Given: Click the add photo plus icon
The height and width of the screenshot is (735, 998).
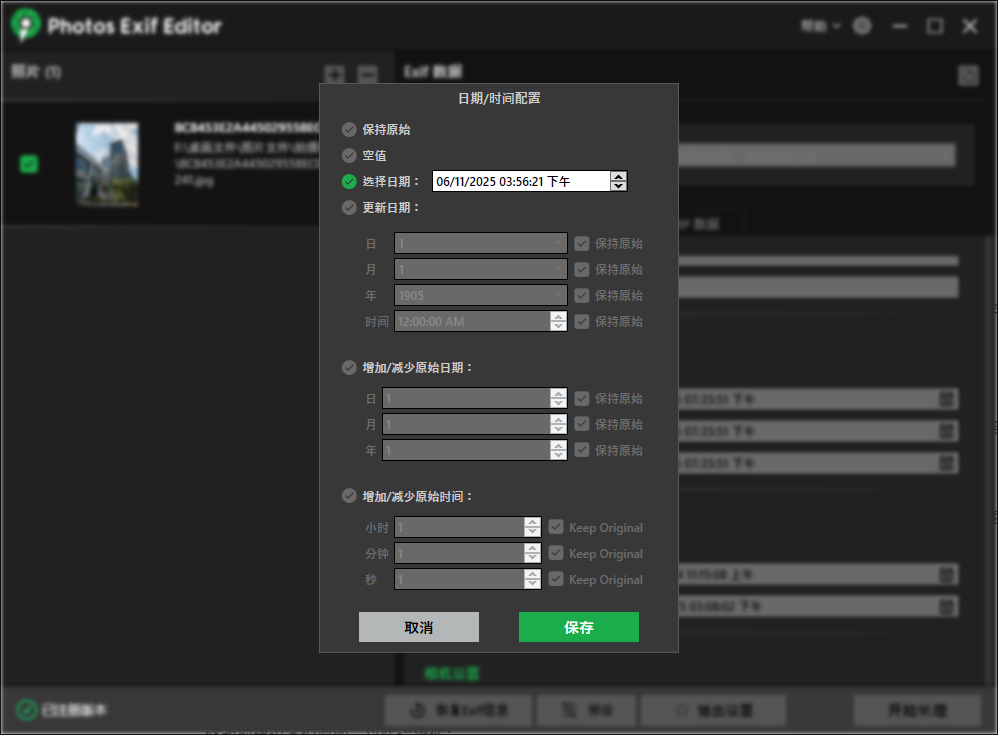Looking at the screenshot, I should (x=335, y=74).
